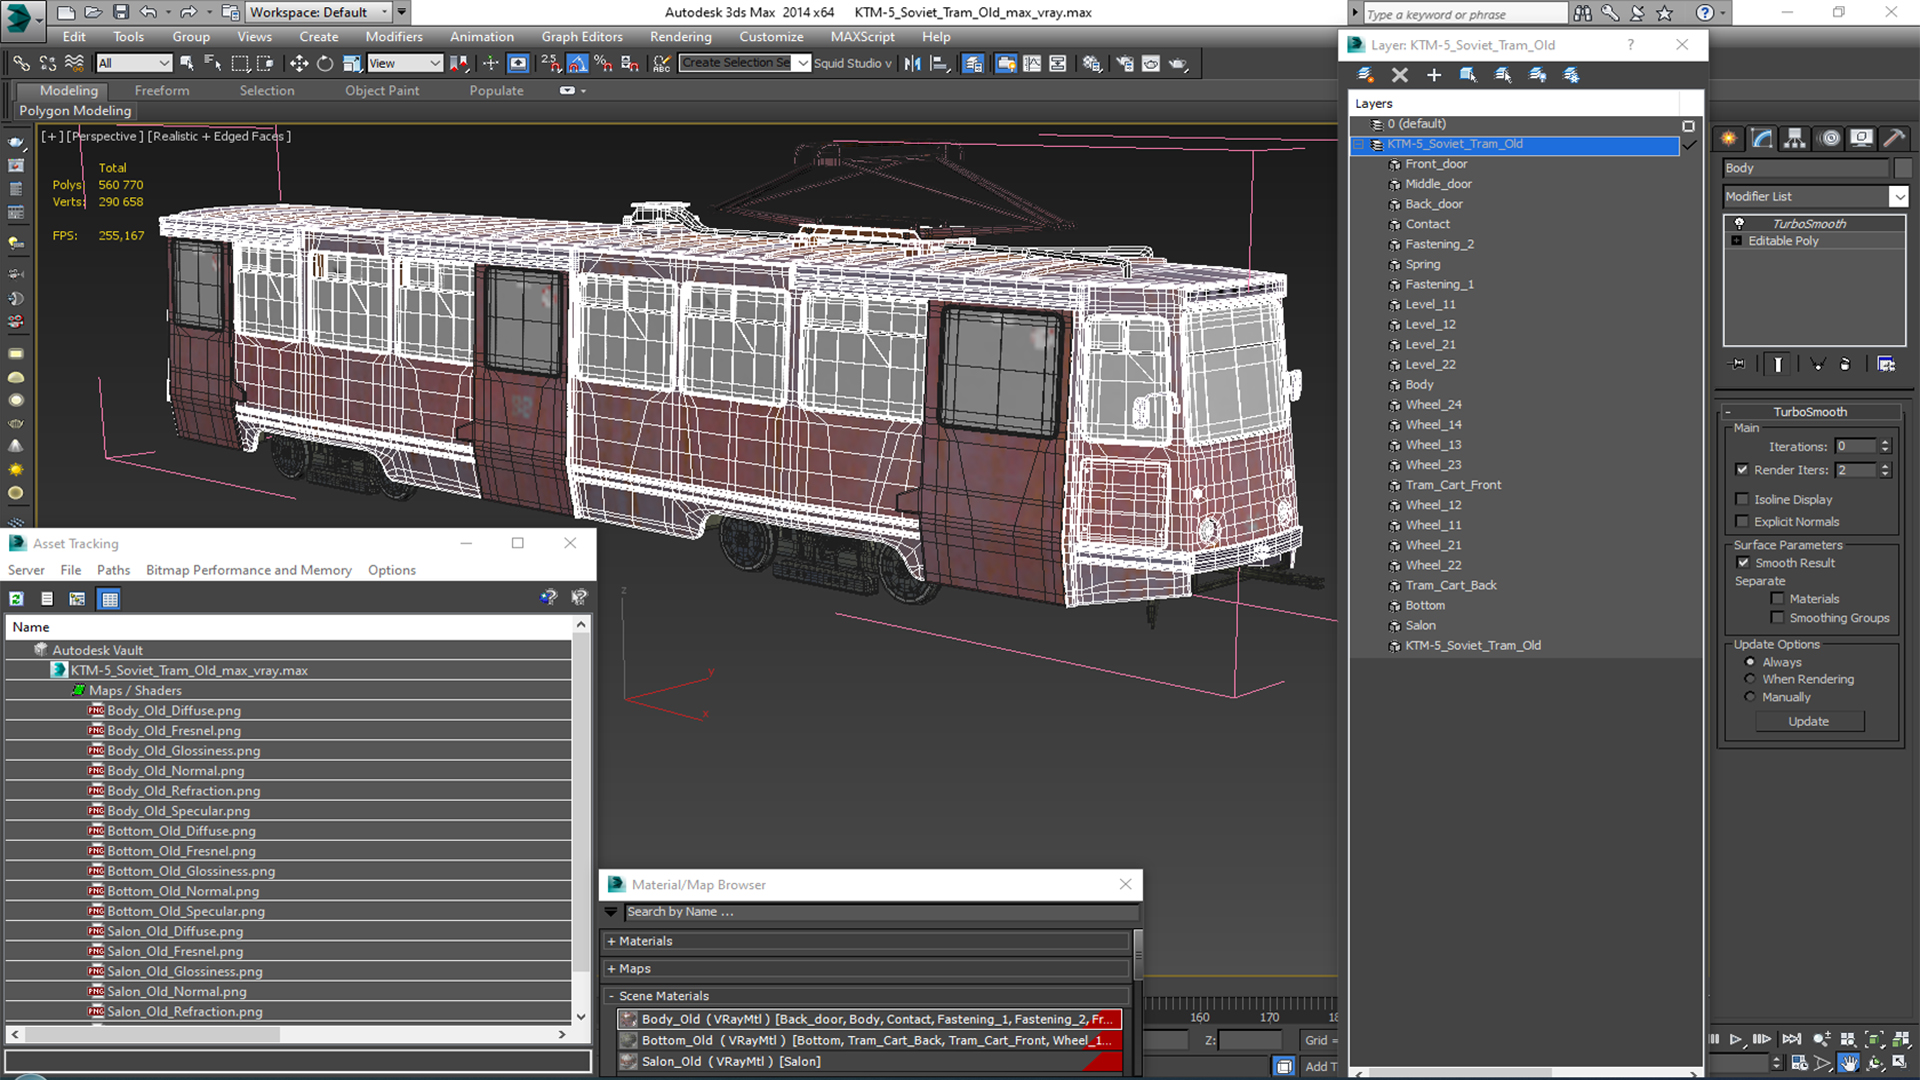Create new layer in Layer dialog
Viewport: 1920px width, 1080px height.
pyautogui.click(x=1365, y=75)
